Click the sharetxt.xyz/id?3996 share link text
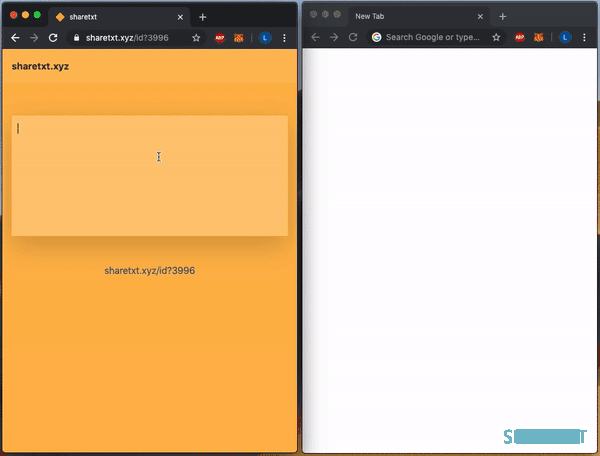Image resolution: width=600 pixels, height=456 pixels. 150,271
